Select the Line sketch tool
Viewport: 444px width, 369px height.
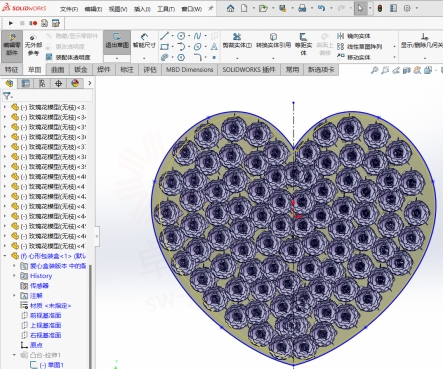164,36
